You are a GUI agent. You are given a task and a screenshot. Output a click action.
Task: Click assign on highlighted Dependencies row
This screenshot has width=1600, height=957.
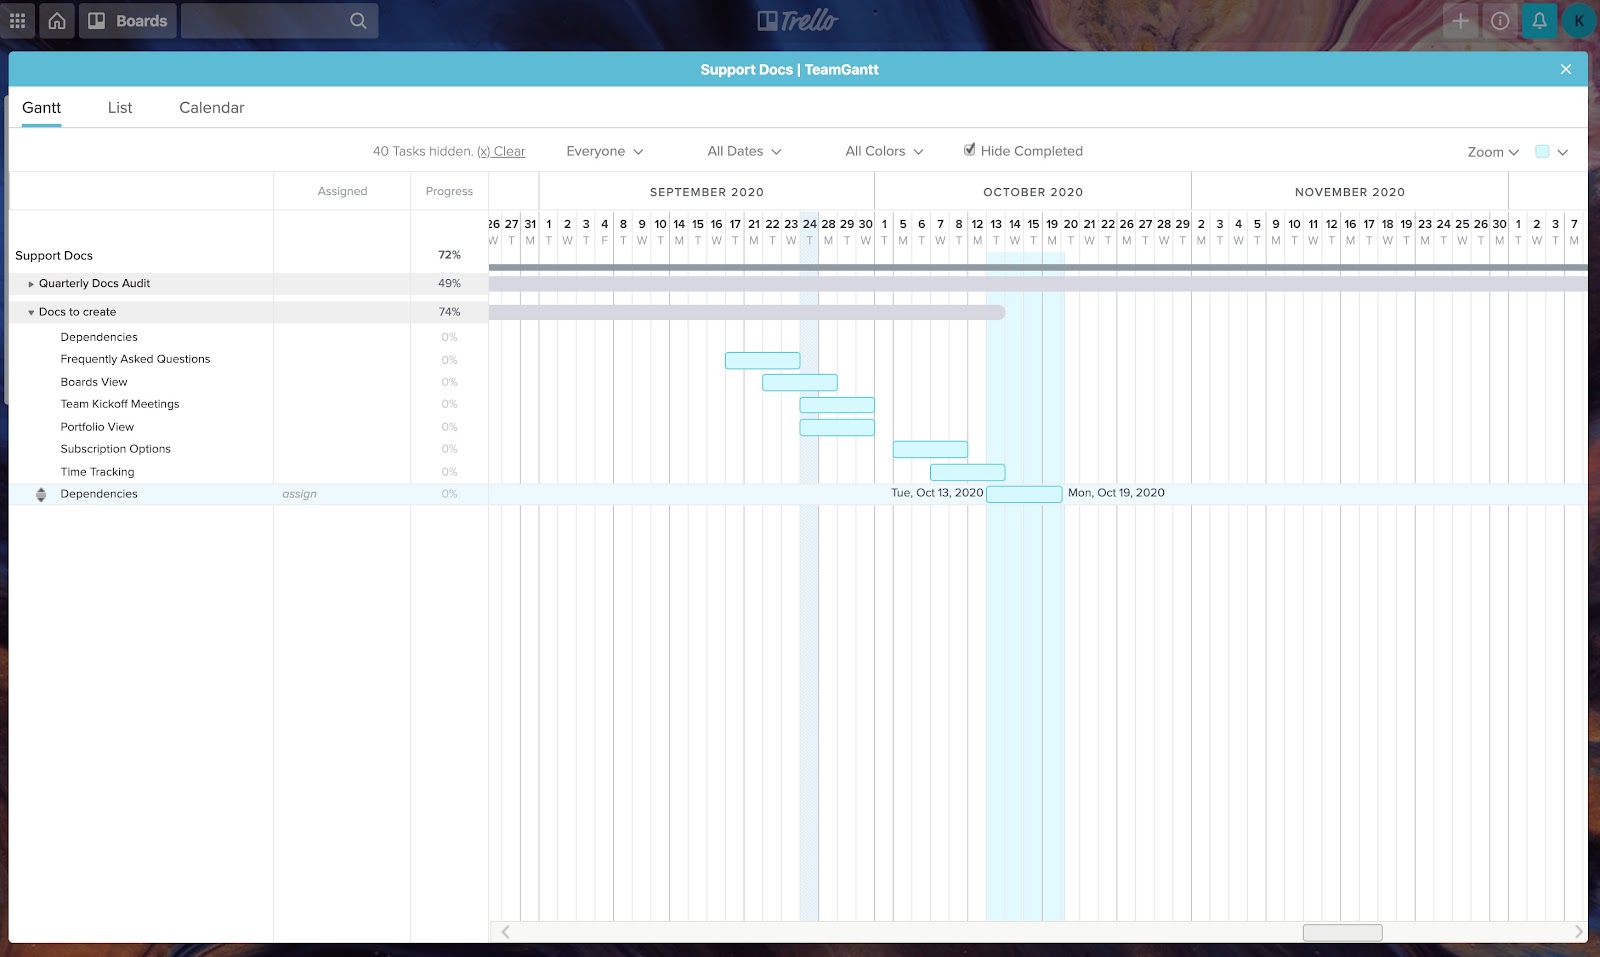[x=299, y=494]
